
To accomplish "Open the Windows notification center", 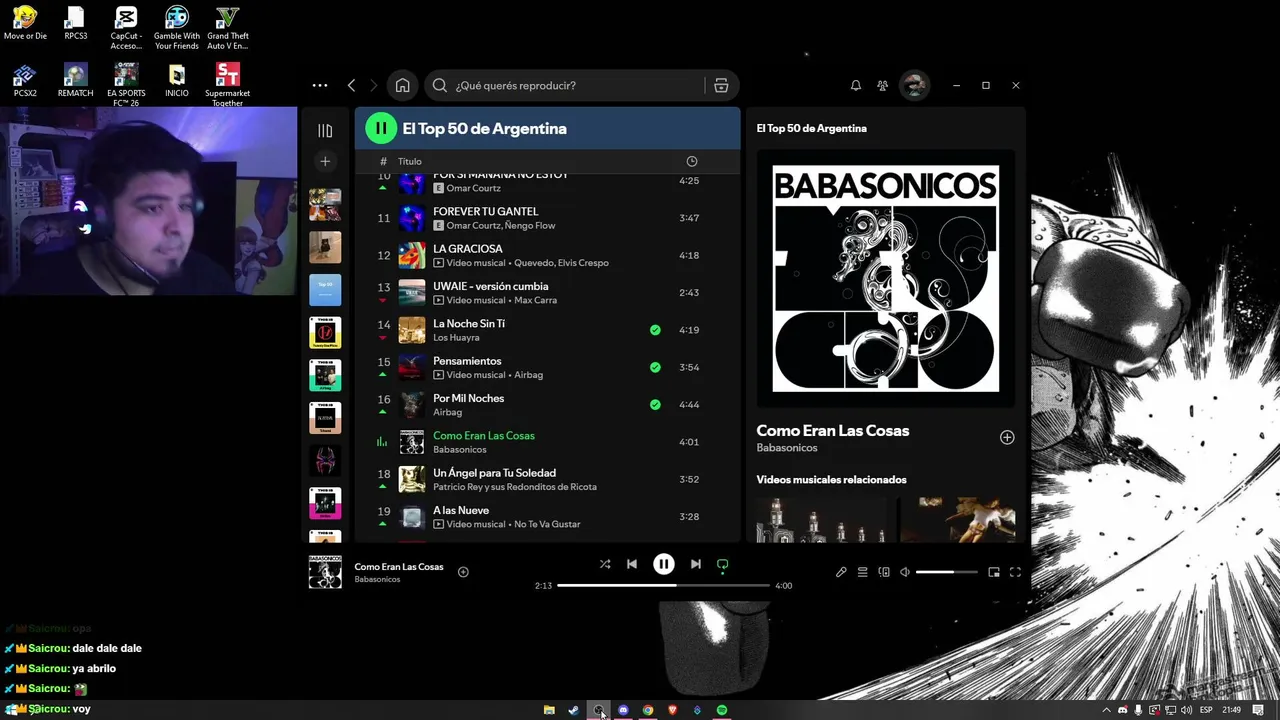I will coord(1258,710).
